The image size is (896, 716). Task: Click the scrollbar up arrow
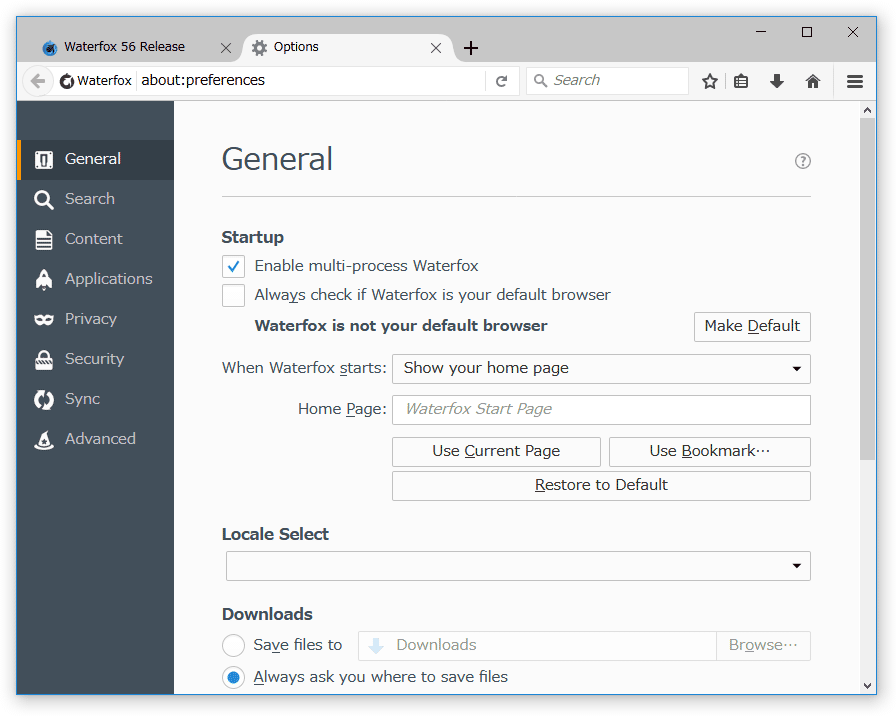(x=867, y=110)
